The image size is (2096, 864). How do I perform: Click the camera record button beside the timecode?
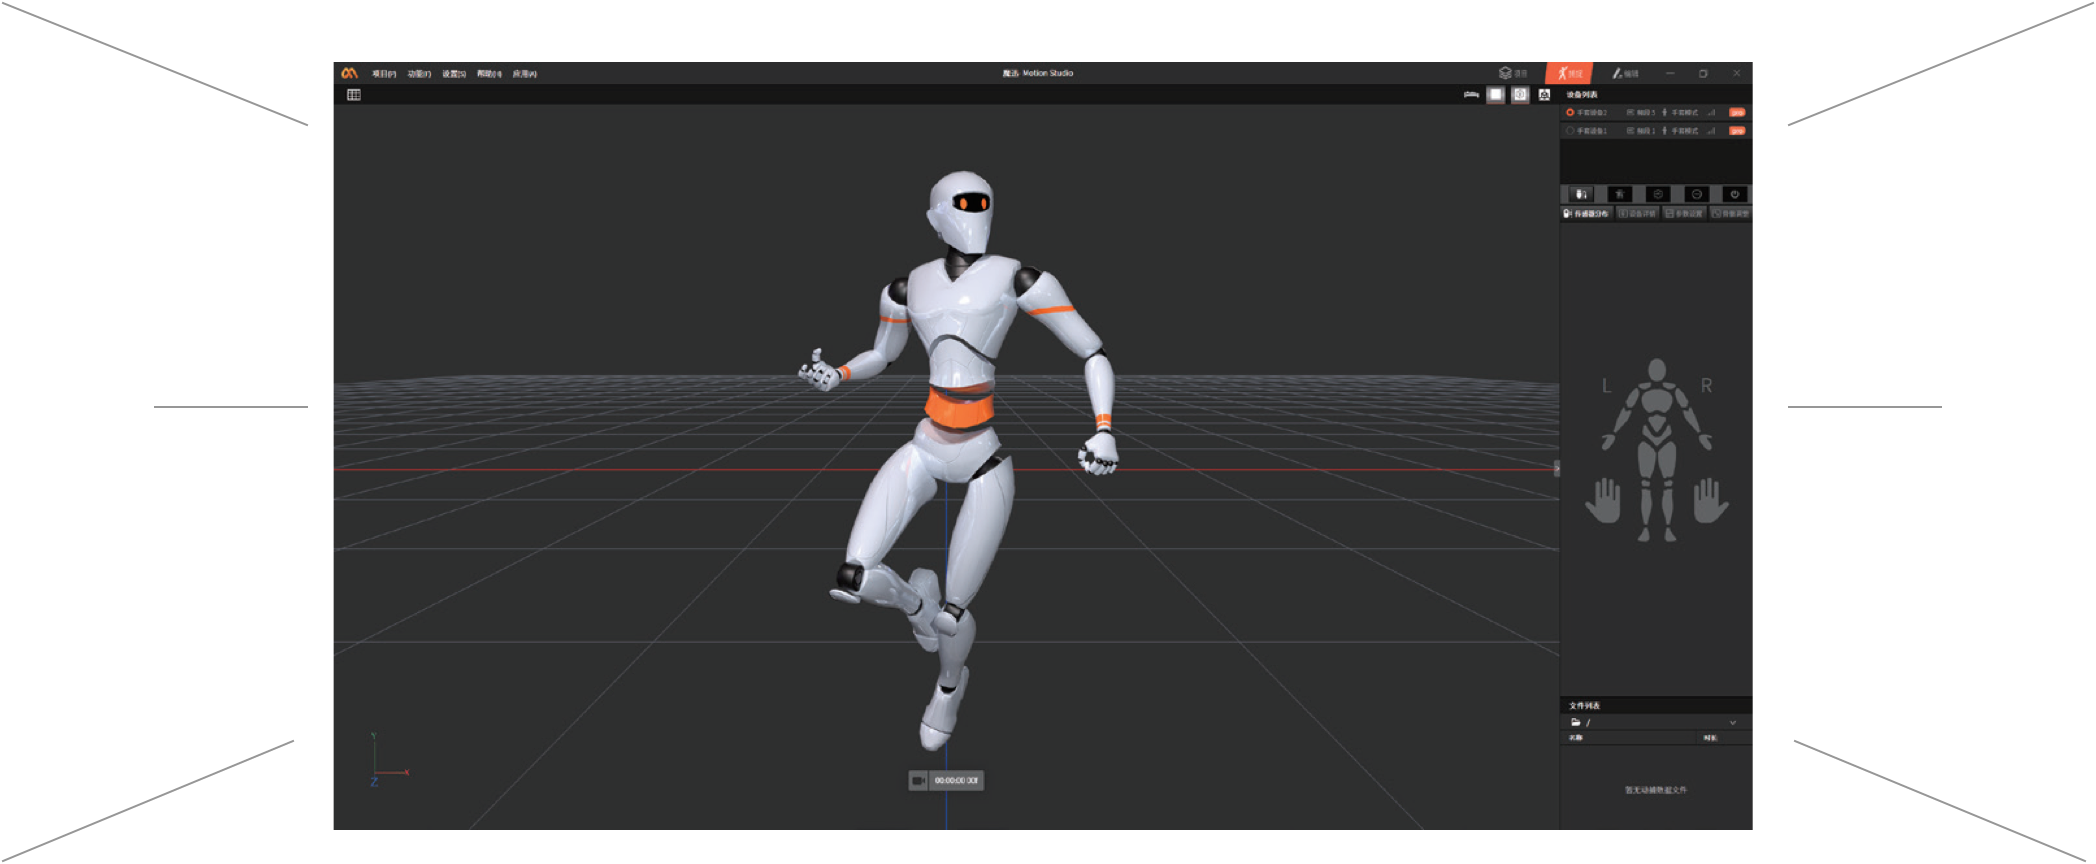pos(918,780)
